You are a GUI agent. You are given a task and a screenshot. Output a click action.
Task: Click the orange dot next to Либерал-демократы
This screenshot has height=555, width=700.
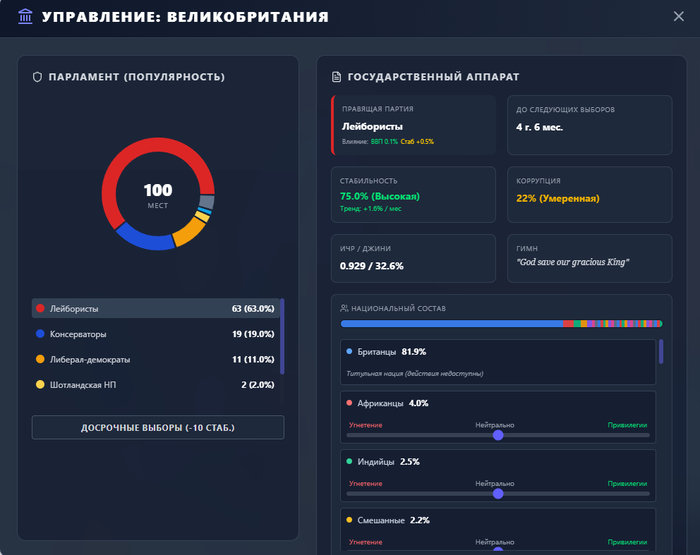click(x=40, y=359)
